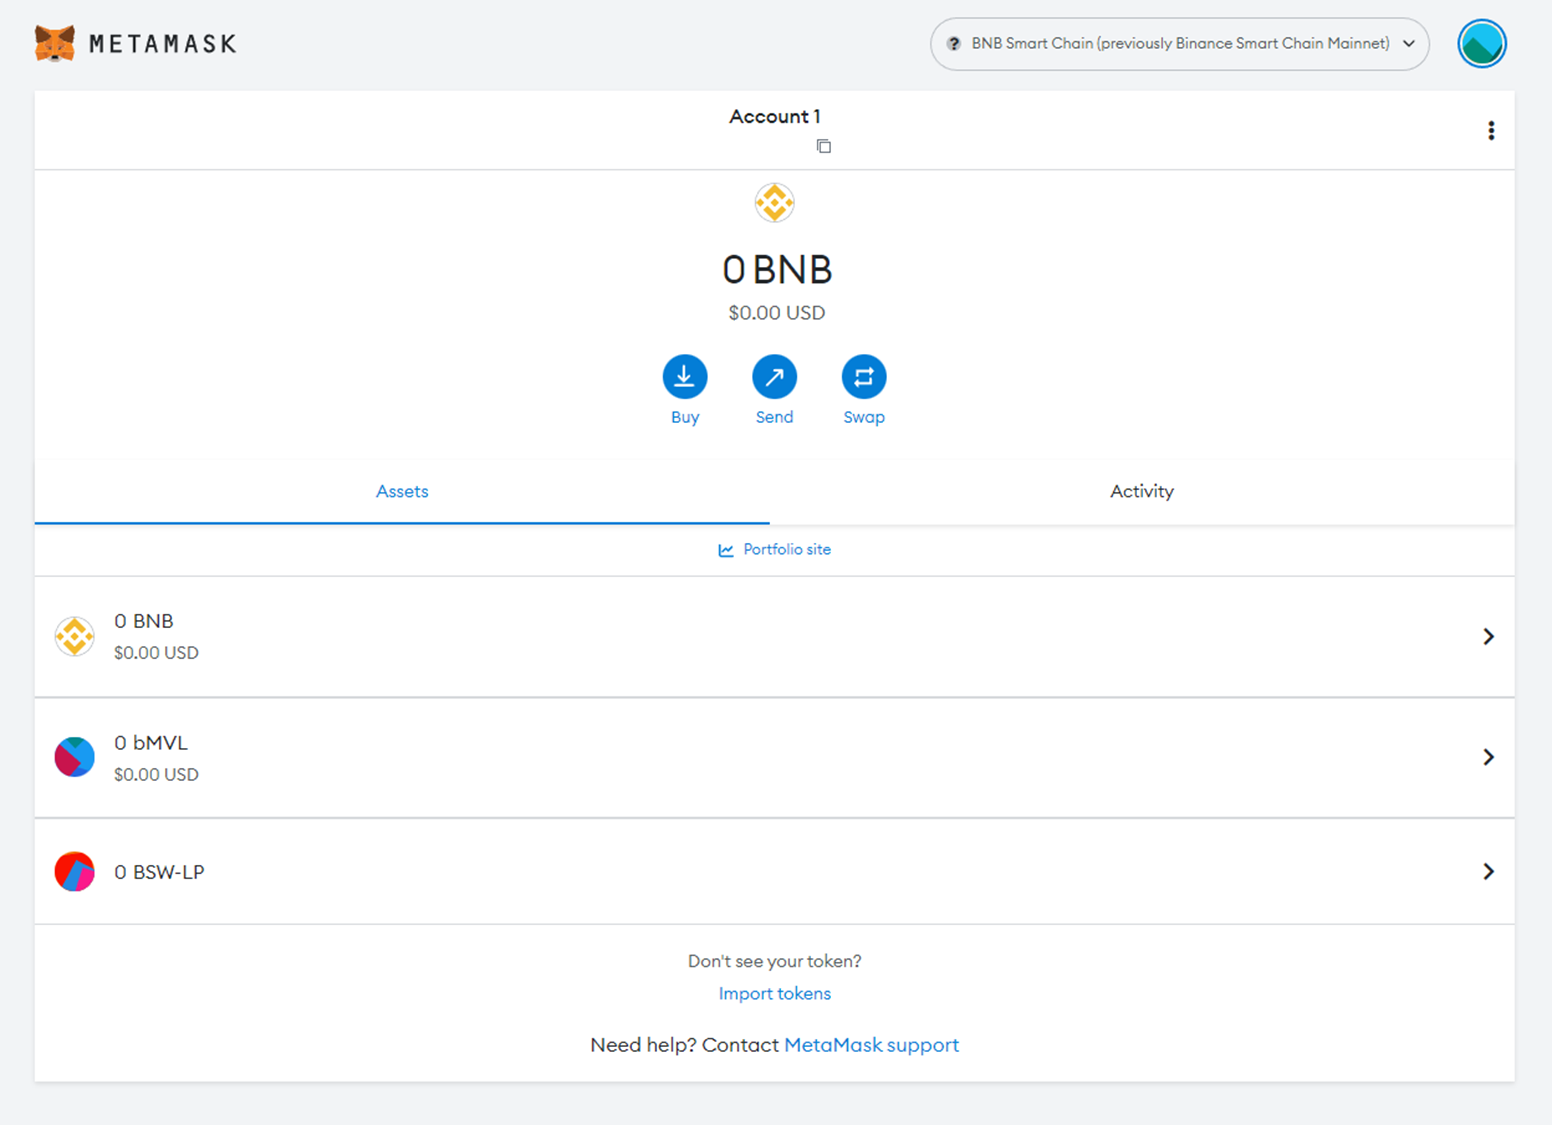
Task: Switch to the Activity tab
Action: tap(1141, 491)
